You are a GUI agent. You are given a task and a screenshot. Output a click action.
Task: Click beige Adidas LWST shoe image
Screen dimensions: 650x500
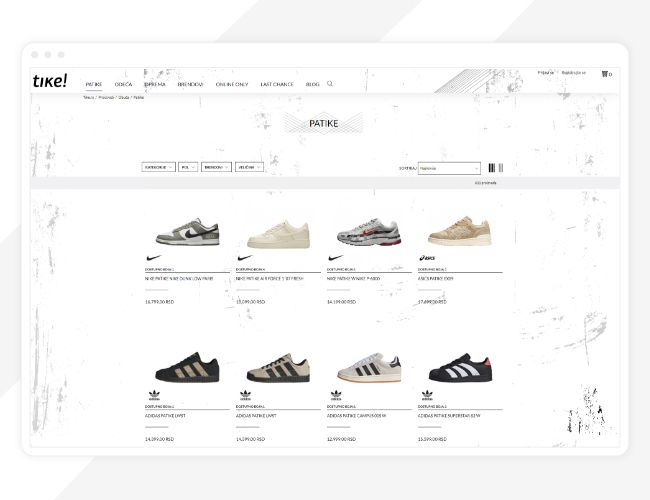[x=278, y=367]
